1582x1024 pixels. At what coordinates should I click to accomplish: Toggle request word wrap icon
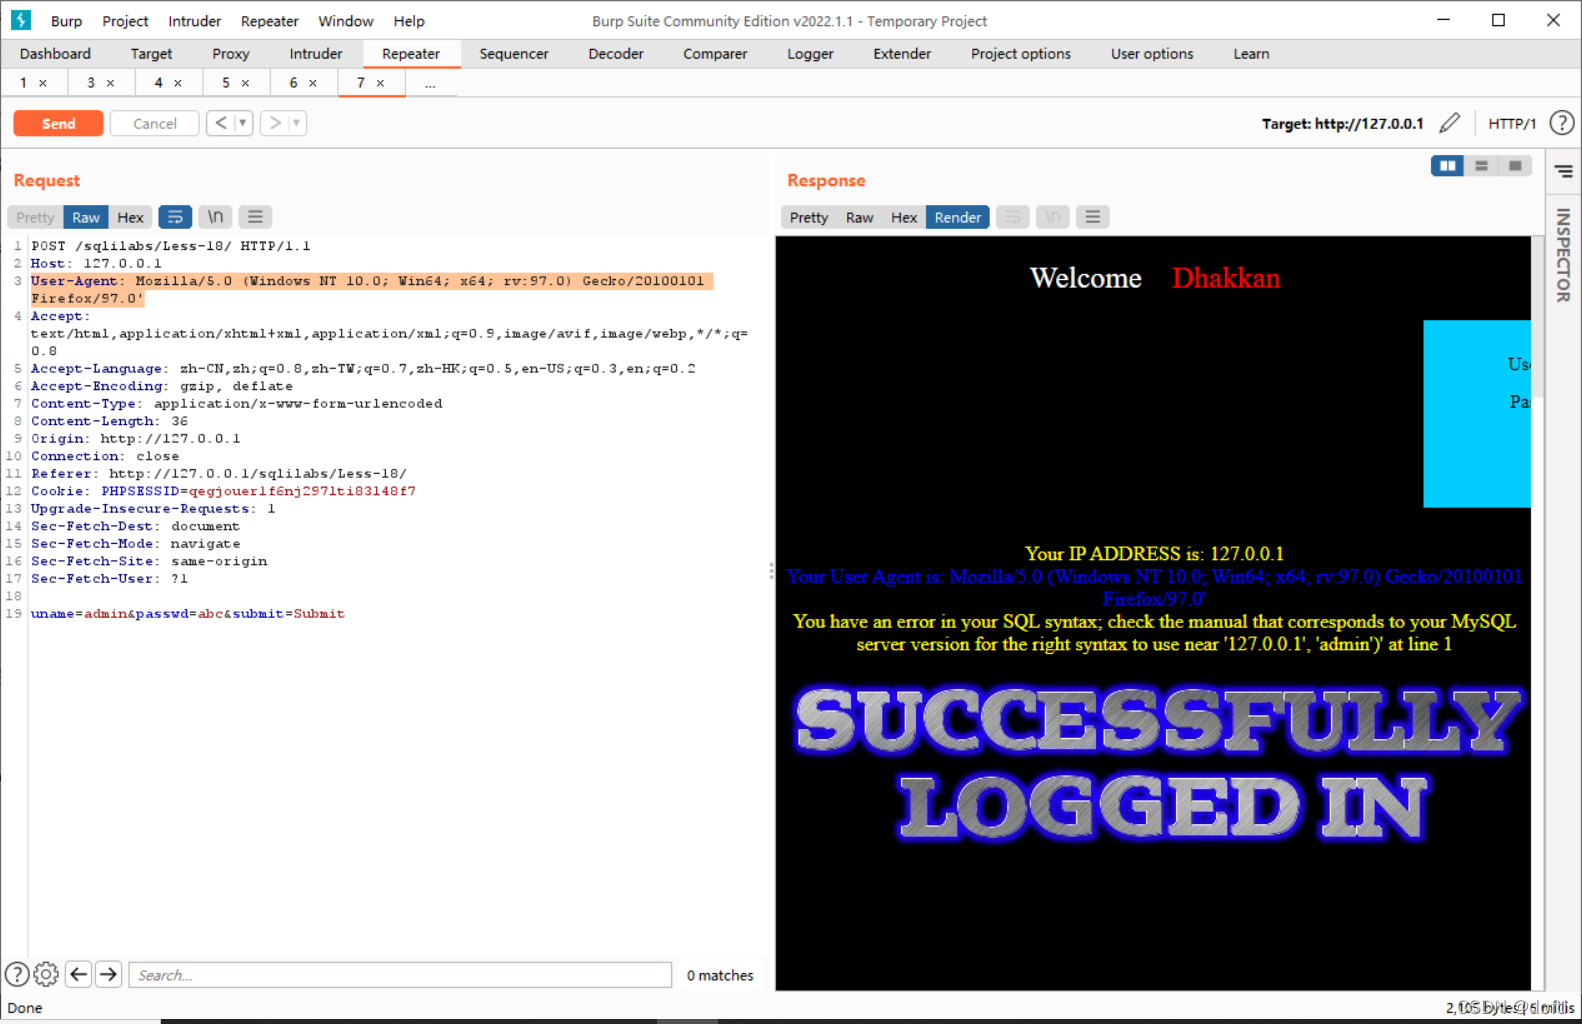click(175, 217)
